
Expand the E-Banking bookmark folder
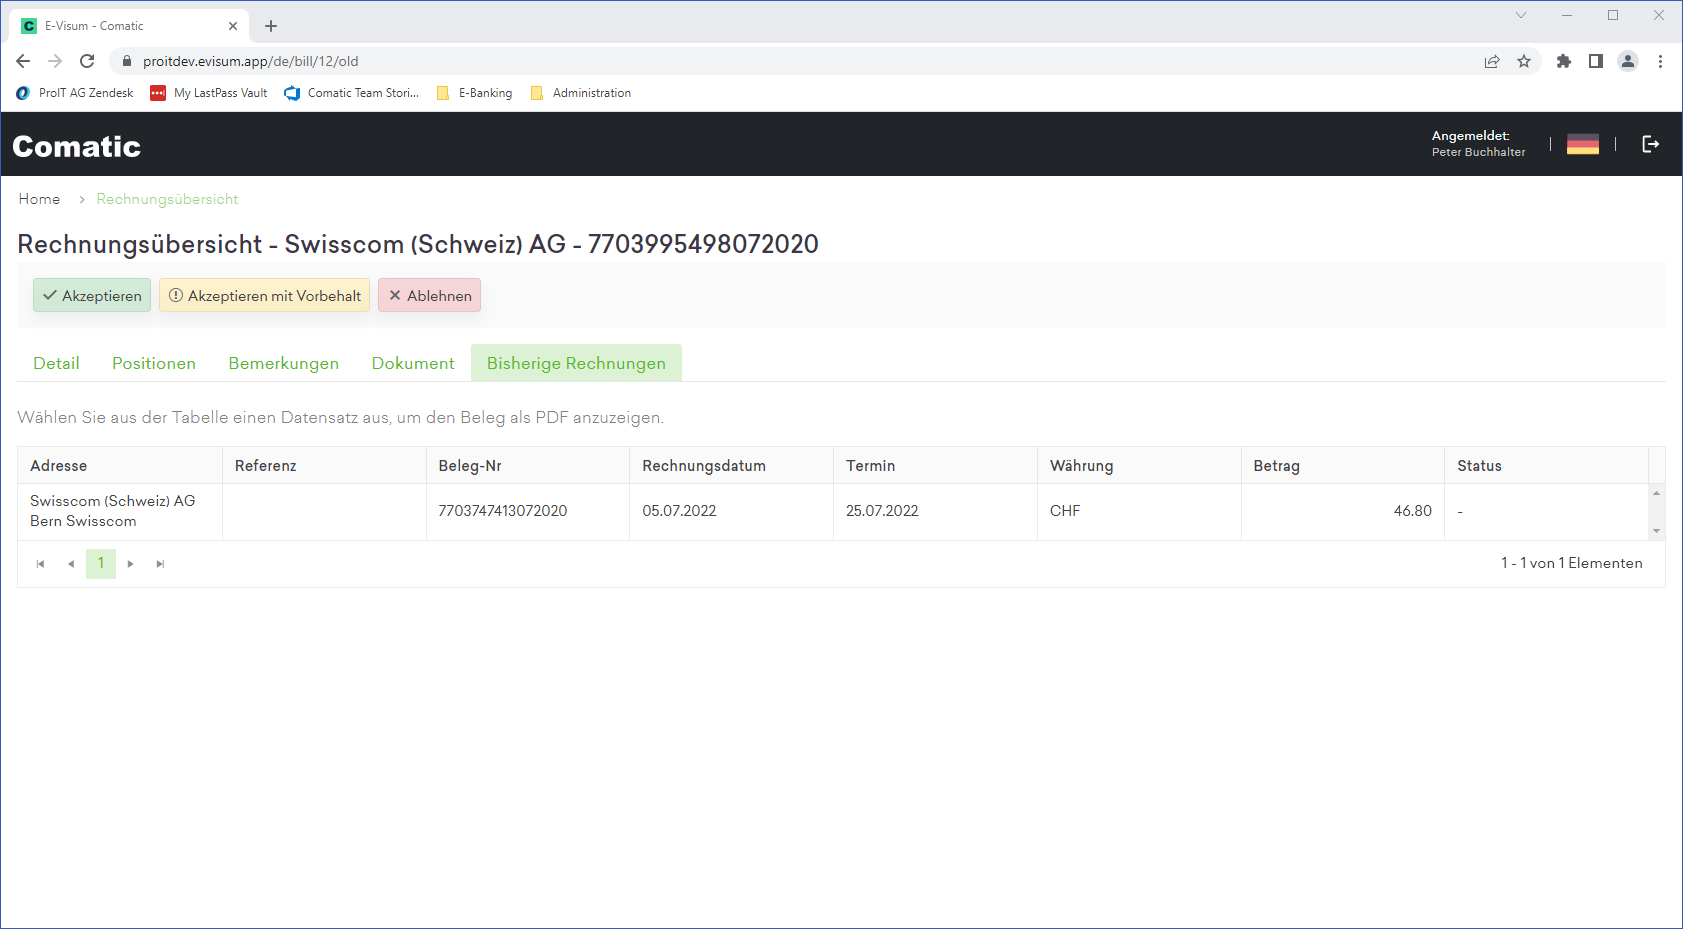pos(475,93)
